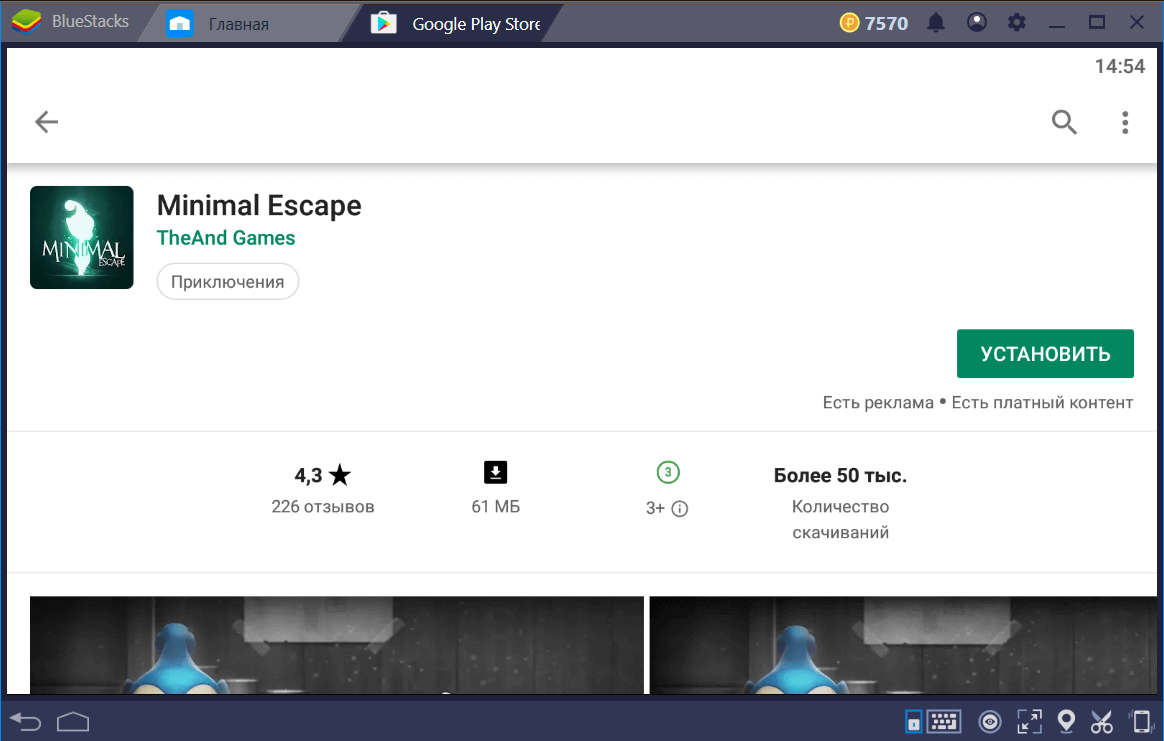
Task: Open the first game screenshot
Action: click(x=337, y=645)
